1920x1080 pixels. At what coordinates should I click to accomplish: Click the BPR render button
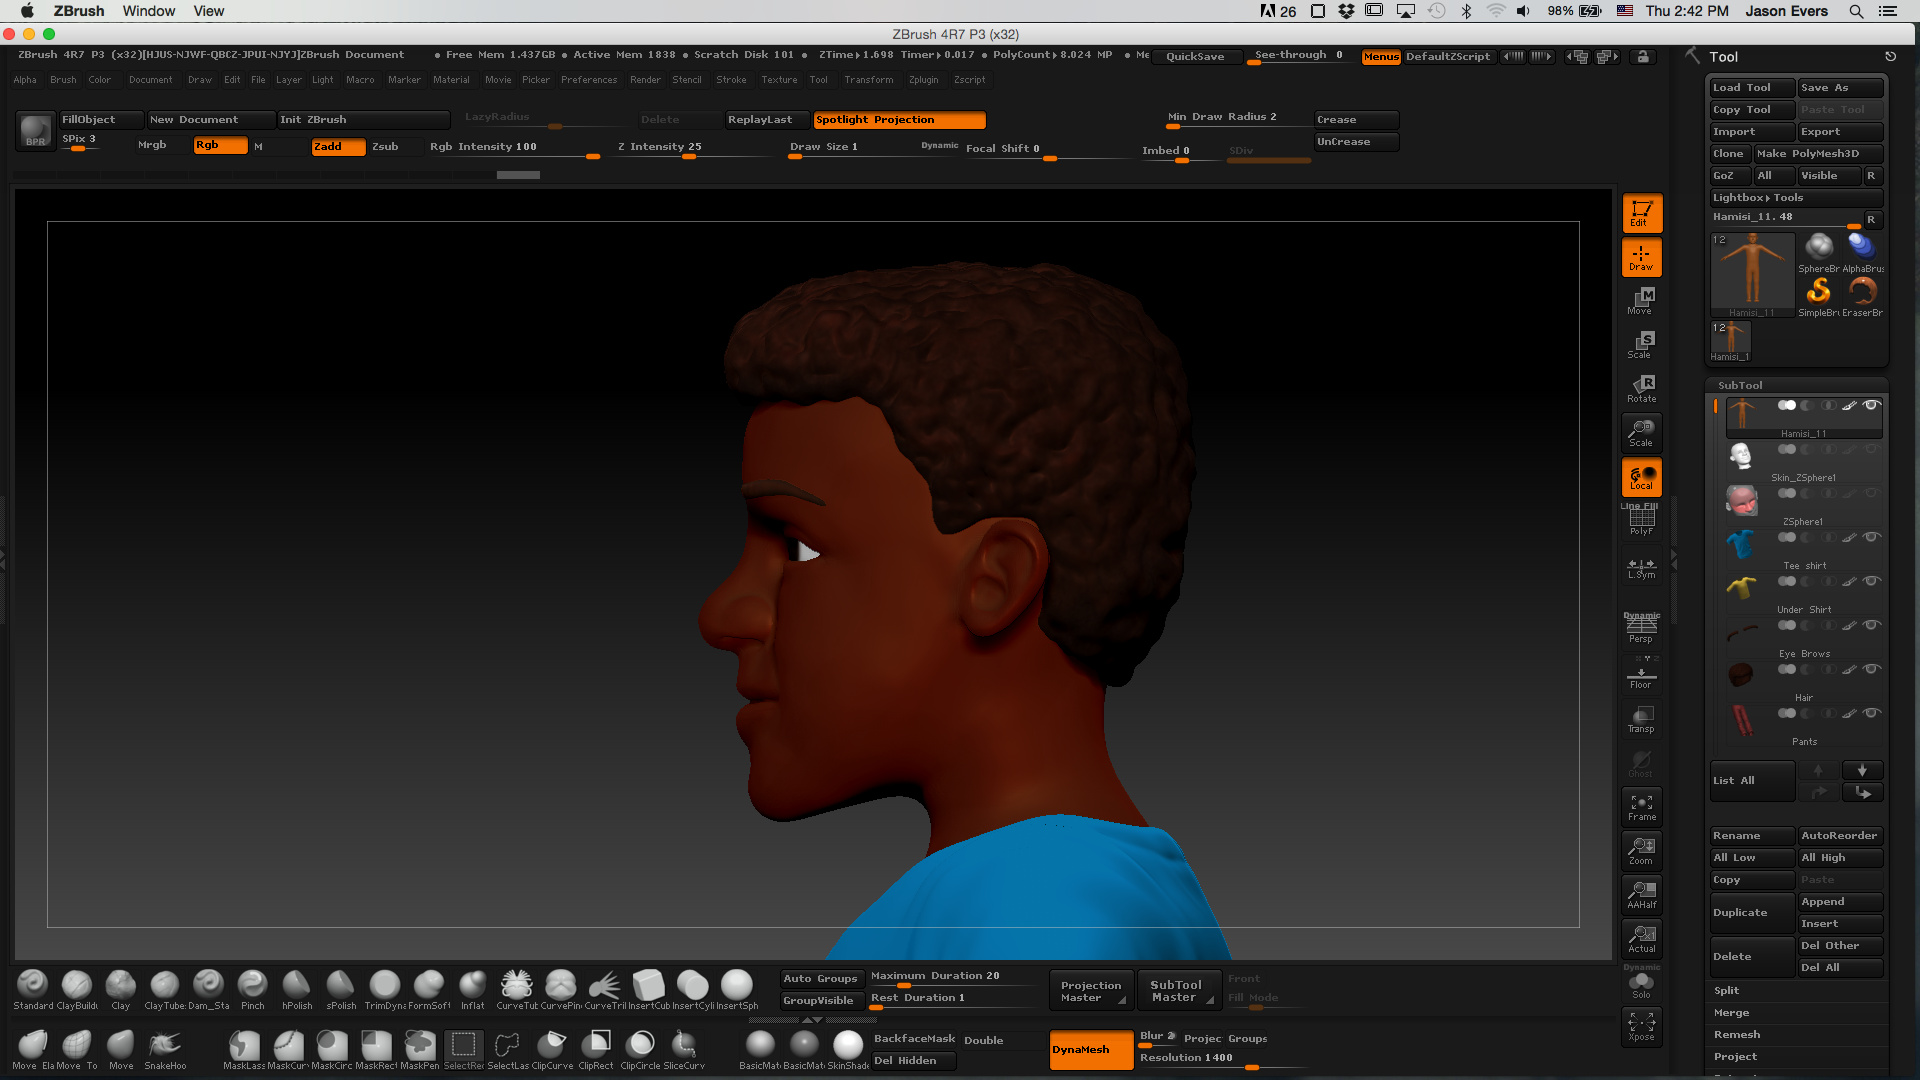pyautogui.click(x=35, y=131)
